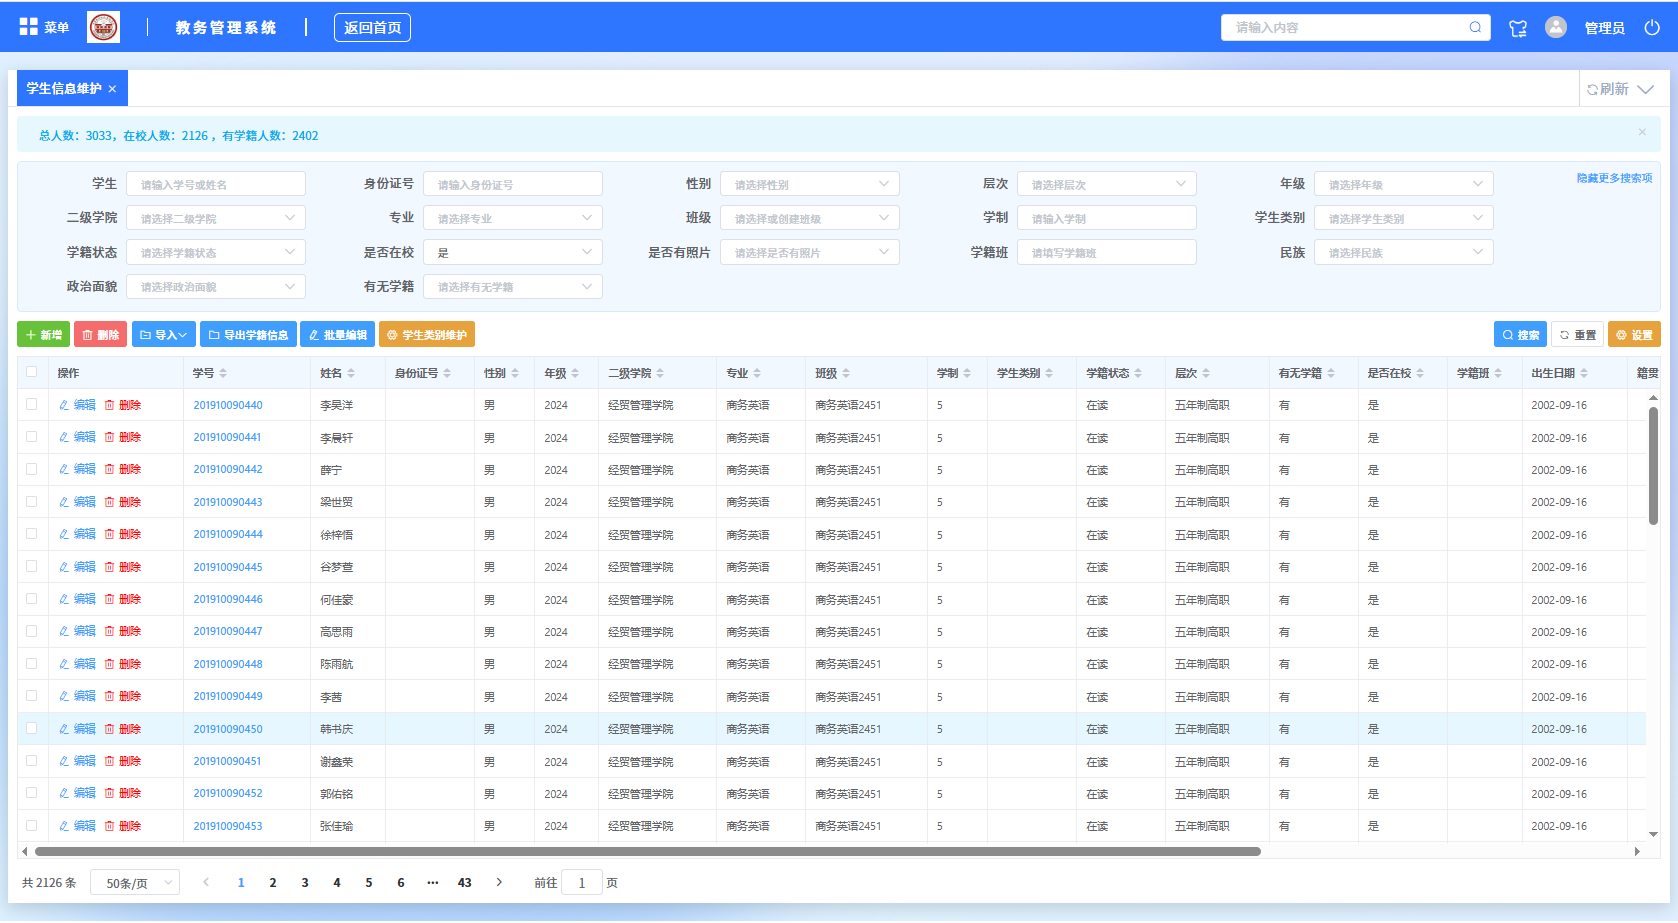Screen dimensions: 1678x923
Task: Toggle the select-all header checkbox
Action: pyautogui.click(x=31, y=372)
